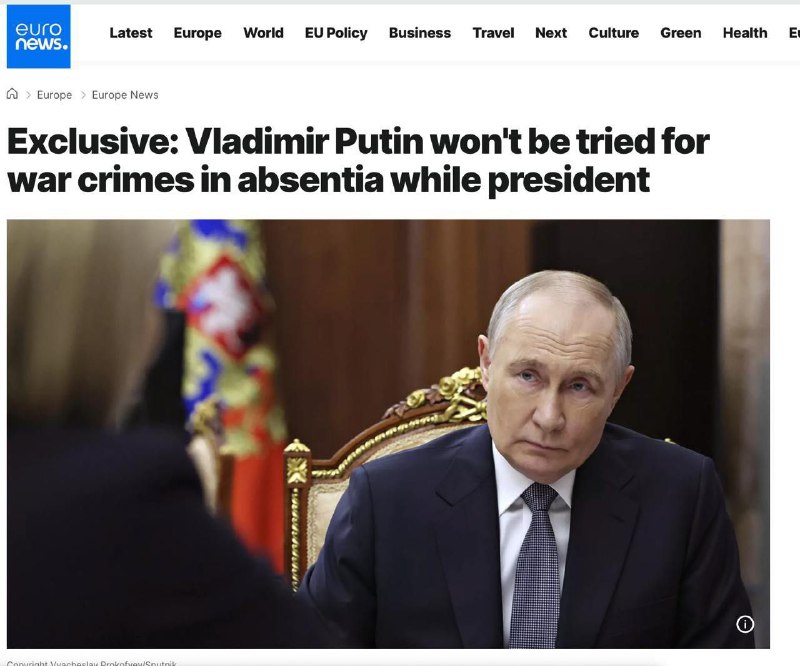This screenshot has width=800, height=666.
Task: Show the image info icon
Action: coord(745,624)
